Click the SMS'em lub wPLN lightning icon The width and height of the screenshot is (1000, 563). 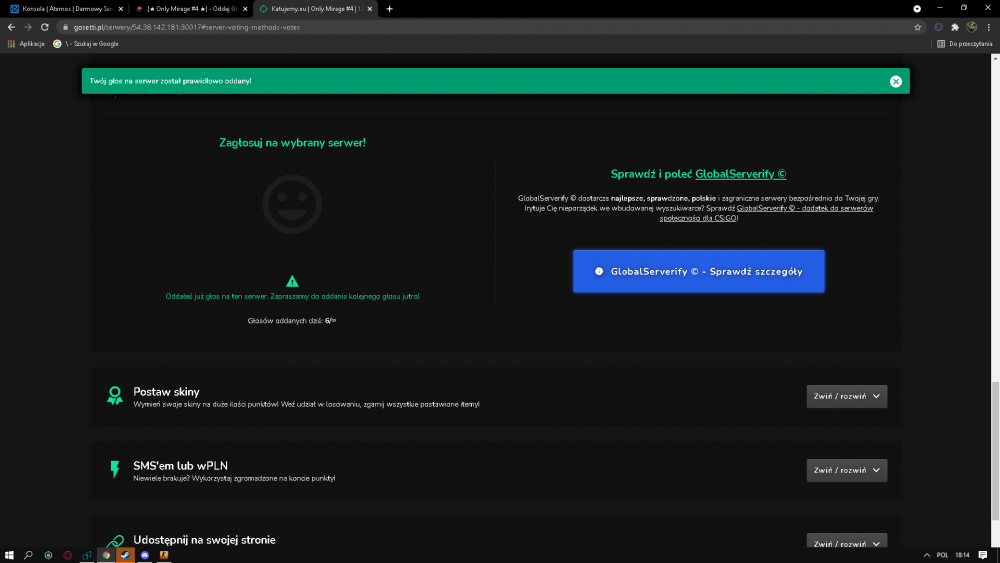[115, 469]
